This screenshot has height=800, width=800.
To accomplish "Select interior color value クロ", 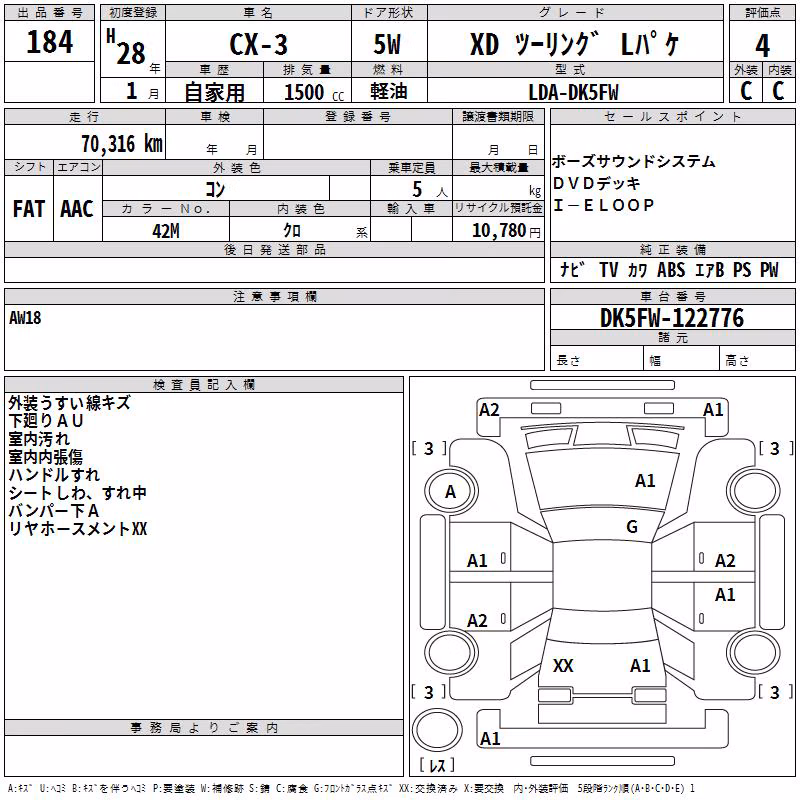I will [x=292, y=231].
